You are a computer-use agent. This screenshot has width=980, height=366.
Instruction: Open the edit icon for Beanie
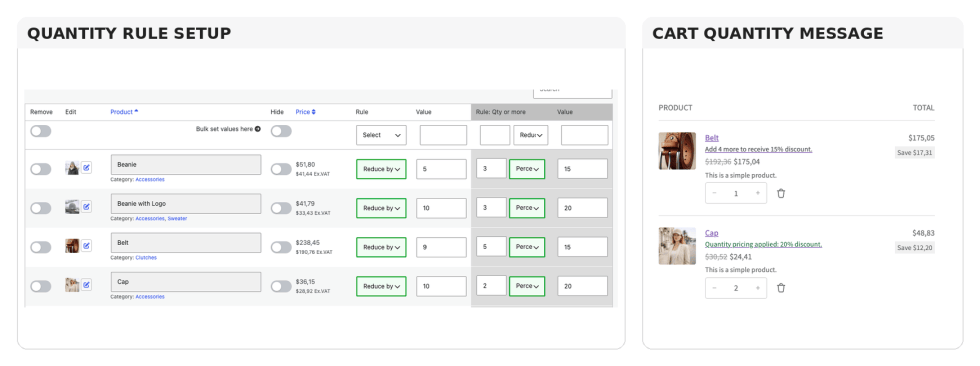(86, 168)
